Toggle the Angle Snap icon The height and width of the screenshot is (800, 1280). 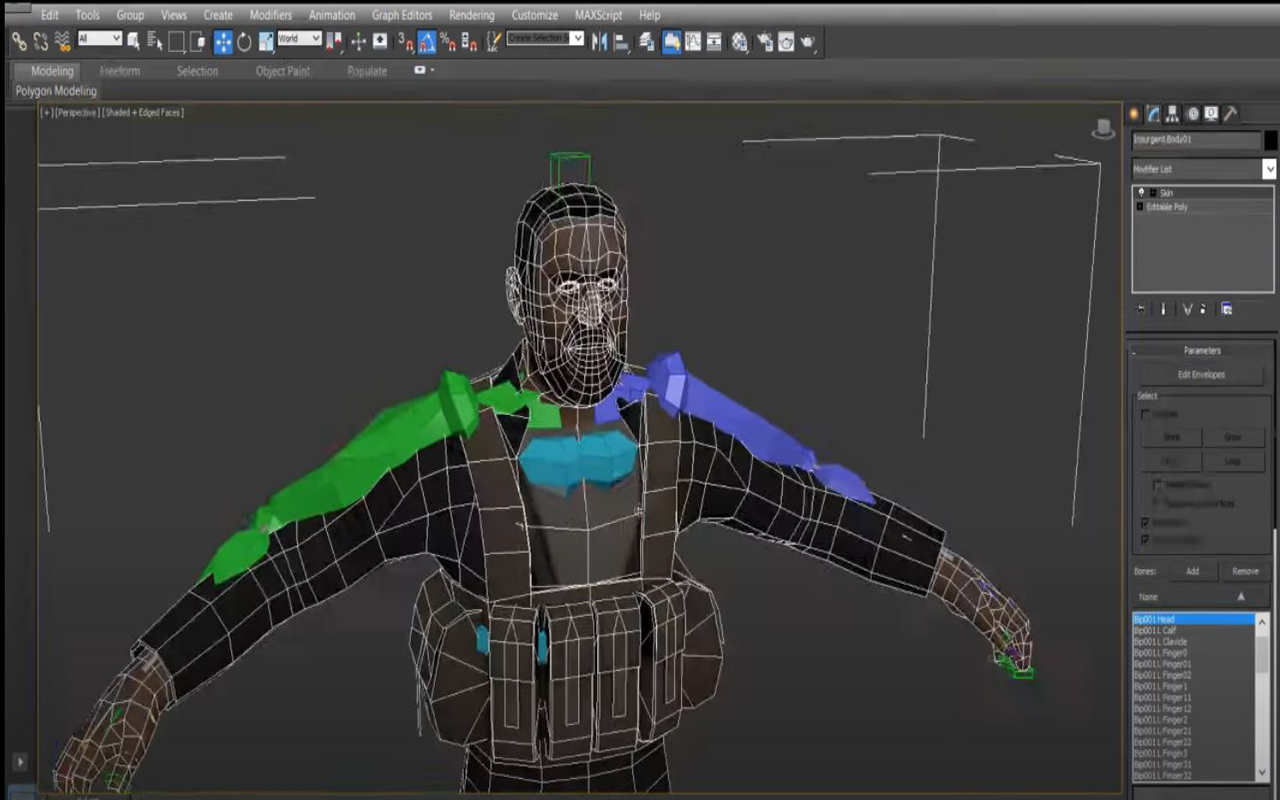coord(427,41)
